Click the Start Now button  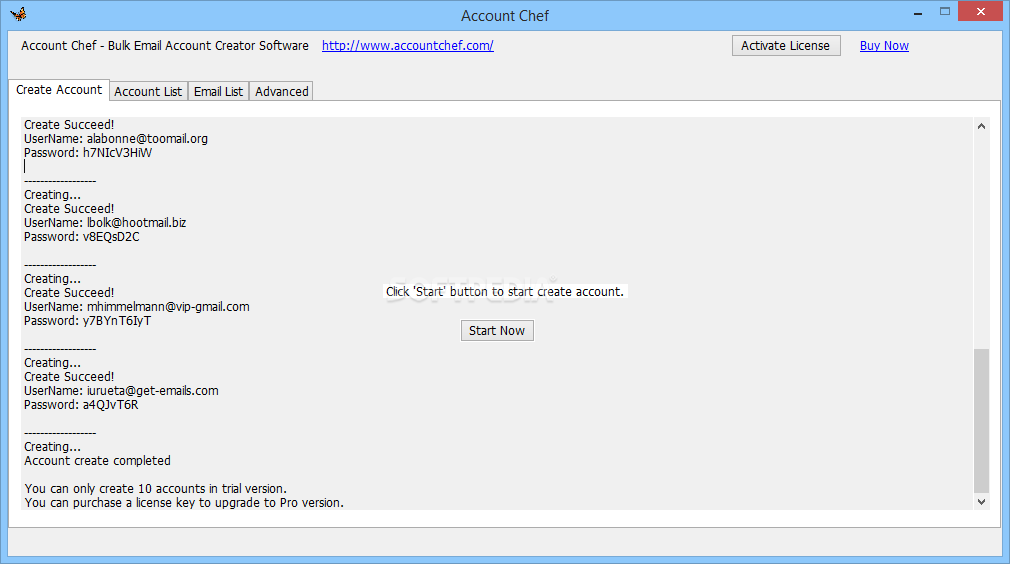click(497, 330)
